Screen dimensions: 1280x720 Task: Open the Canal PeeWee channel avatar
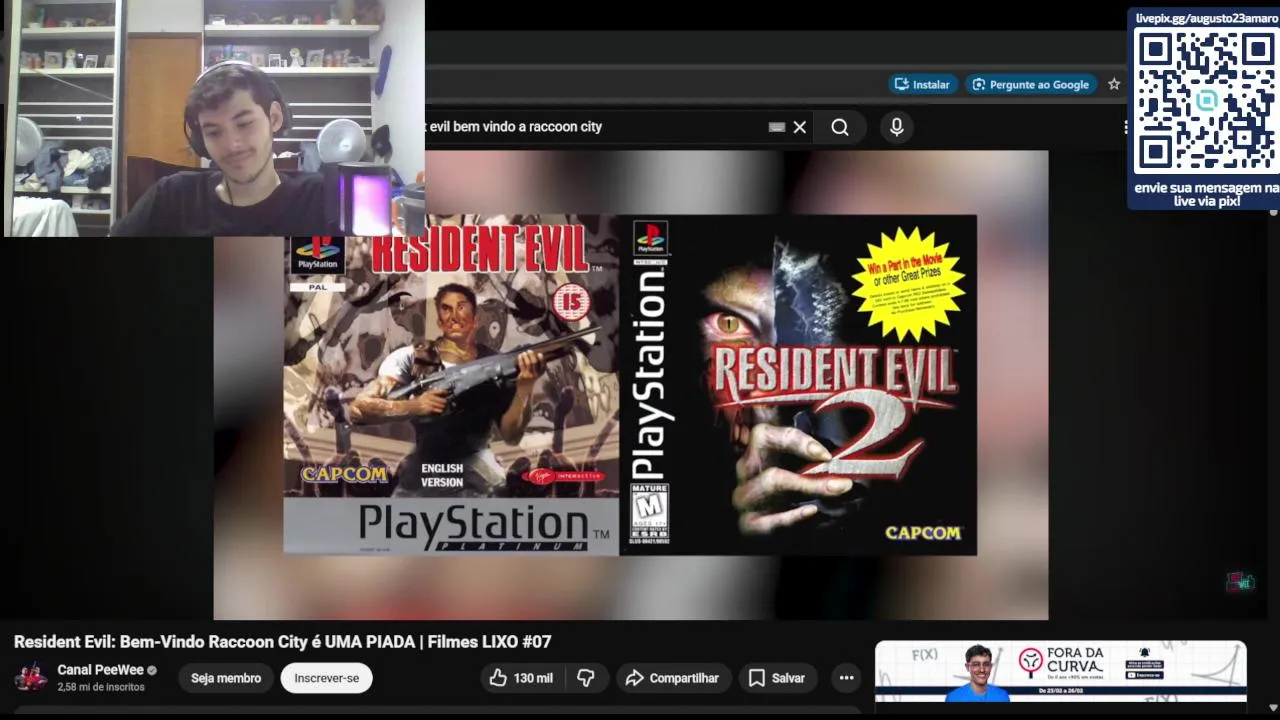(x=31, y=677)
